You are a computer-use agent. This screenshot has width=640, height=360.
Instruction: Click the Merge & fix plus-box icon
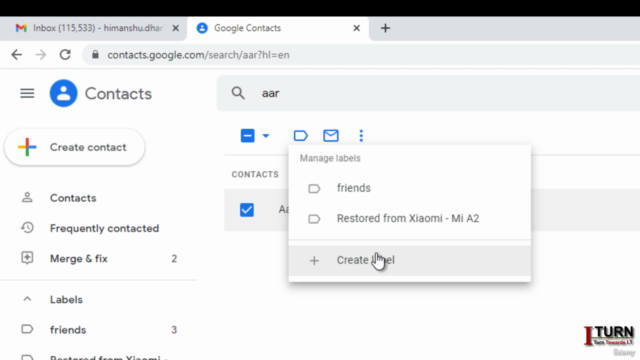coord(27,258)
